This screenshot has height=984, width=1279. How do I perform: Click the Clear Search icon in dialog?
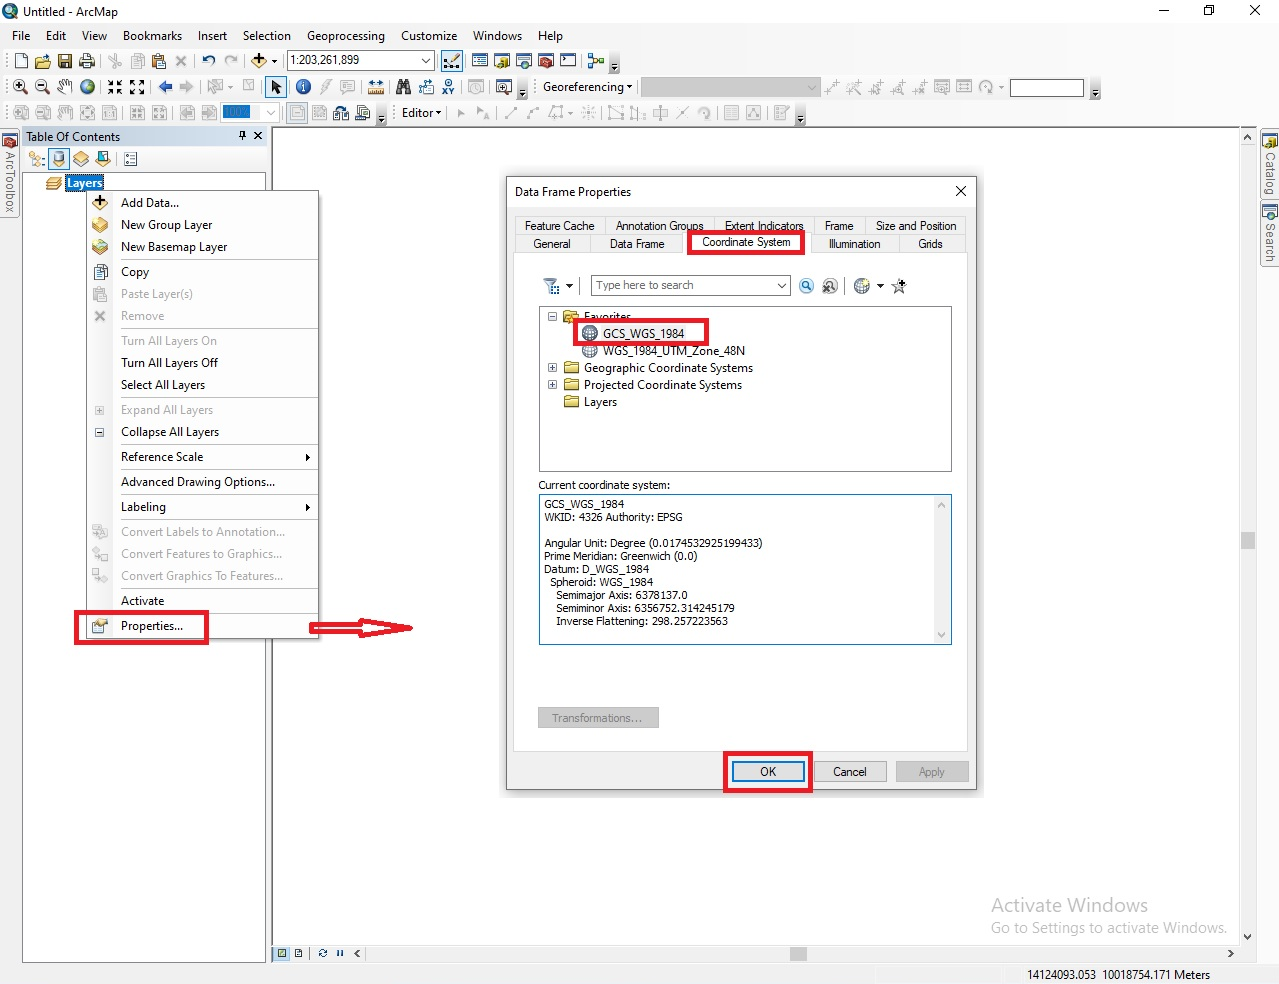(x=830, y=286)
